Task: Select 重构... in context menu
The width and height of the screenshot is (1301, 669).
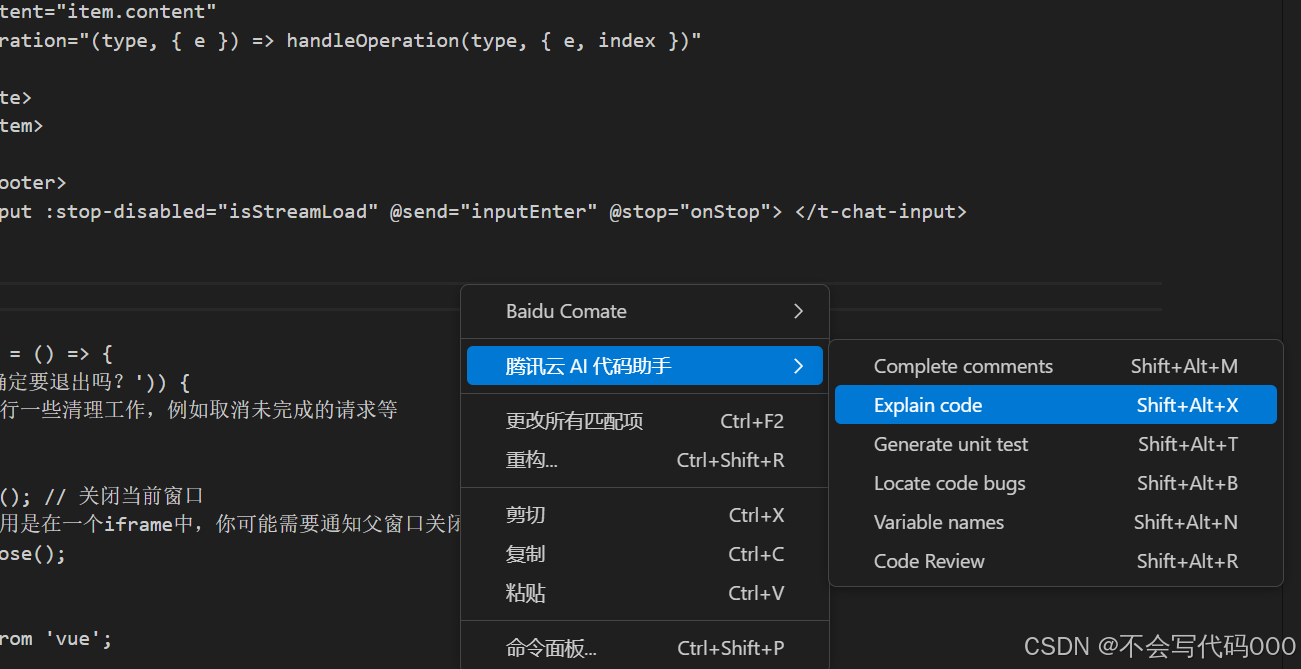Action: (x=644, y=460)
